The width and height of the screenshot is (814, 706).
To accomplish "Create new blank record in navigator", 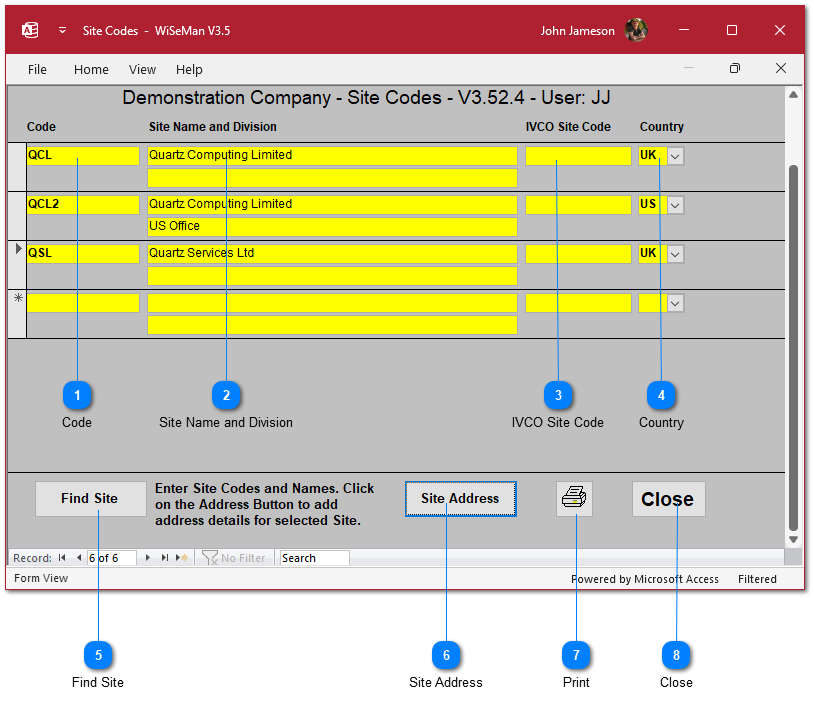I will pyautogui.click(x=182, y=558).
